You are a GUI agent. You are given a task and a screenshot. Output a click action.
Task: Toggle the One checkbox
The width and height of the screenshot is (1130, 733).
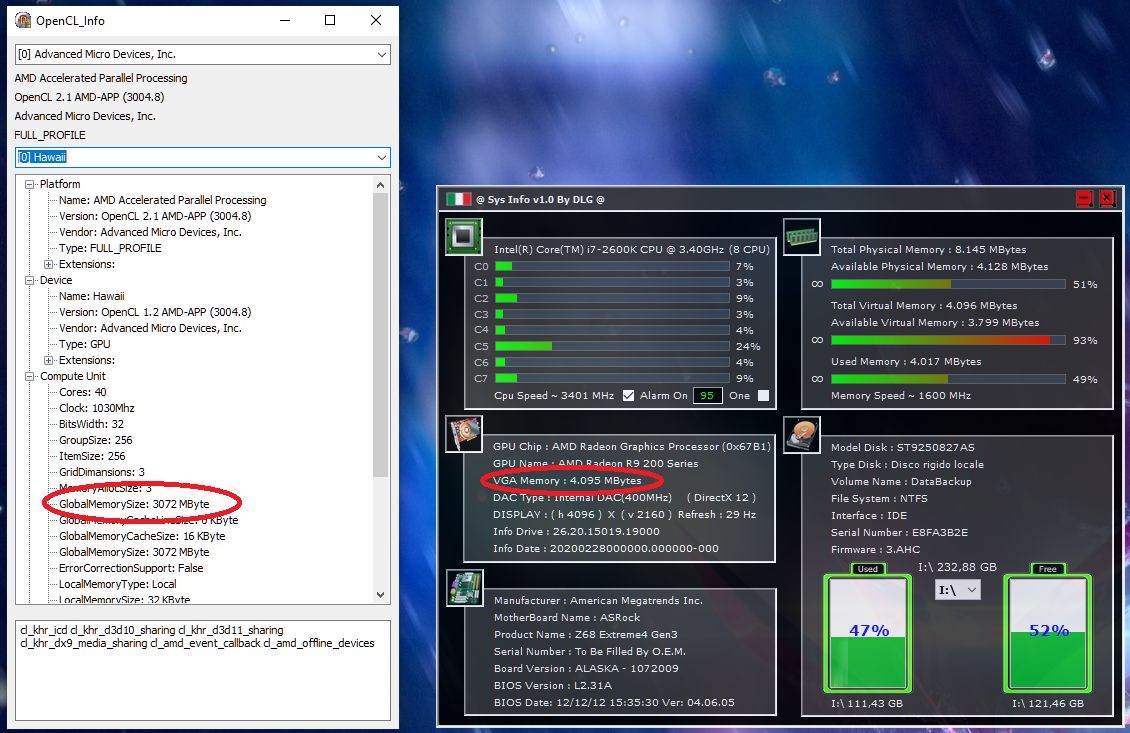coord(763,396)
